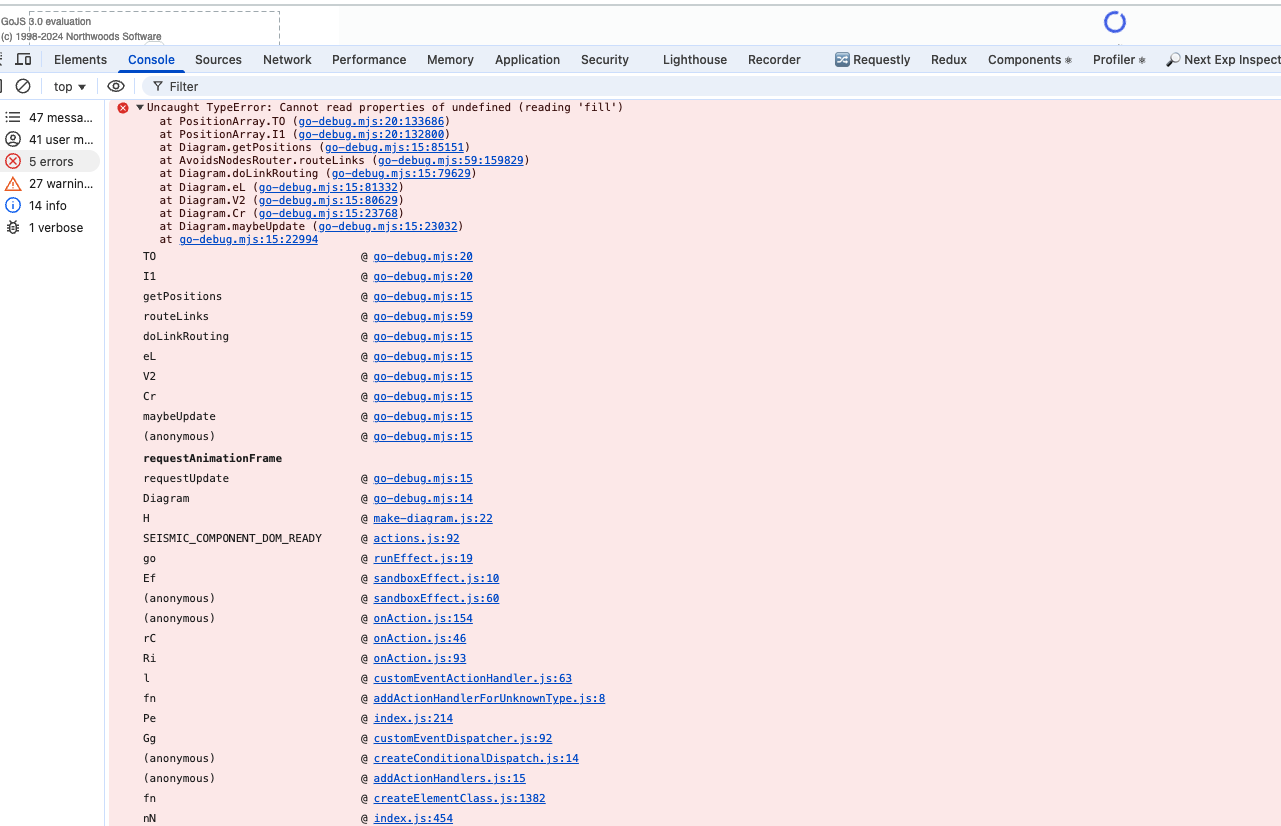
Task: Switch to the React Components tab
Action: coord(1029,60)
